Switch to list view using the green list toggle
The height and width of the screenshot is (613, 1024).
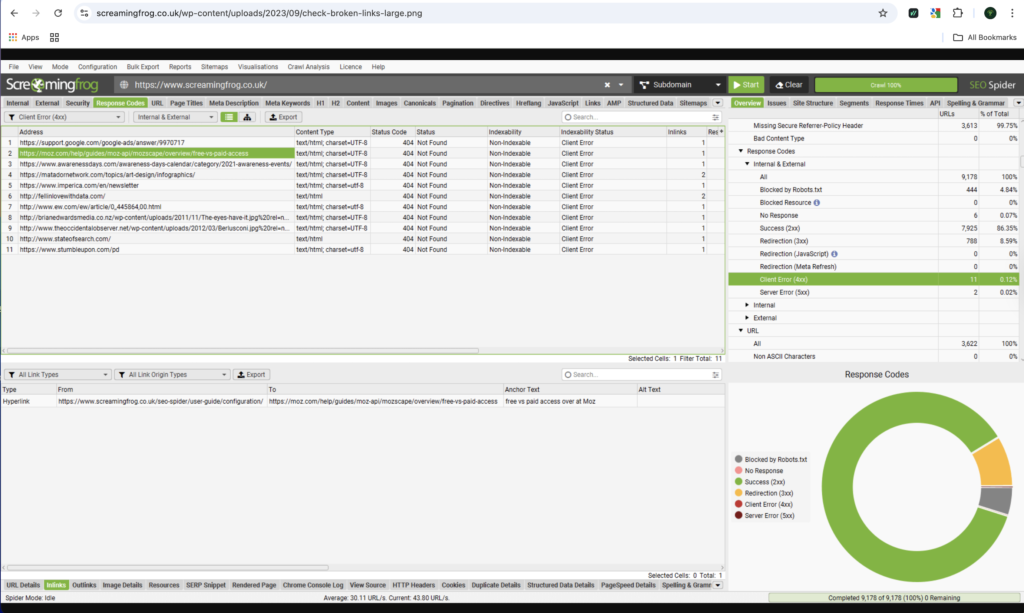[x=230, y=117]
